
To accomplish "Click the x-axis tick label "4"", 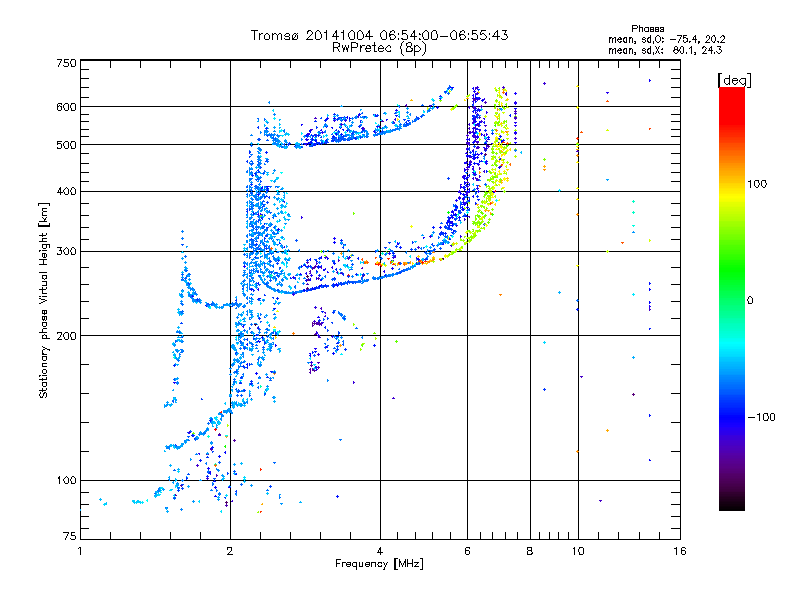I will [x=380, y=551].
